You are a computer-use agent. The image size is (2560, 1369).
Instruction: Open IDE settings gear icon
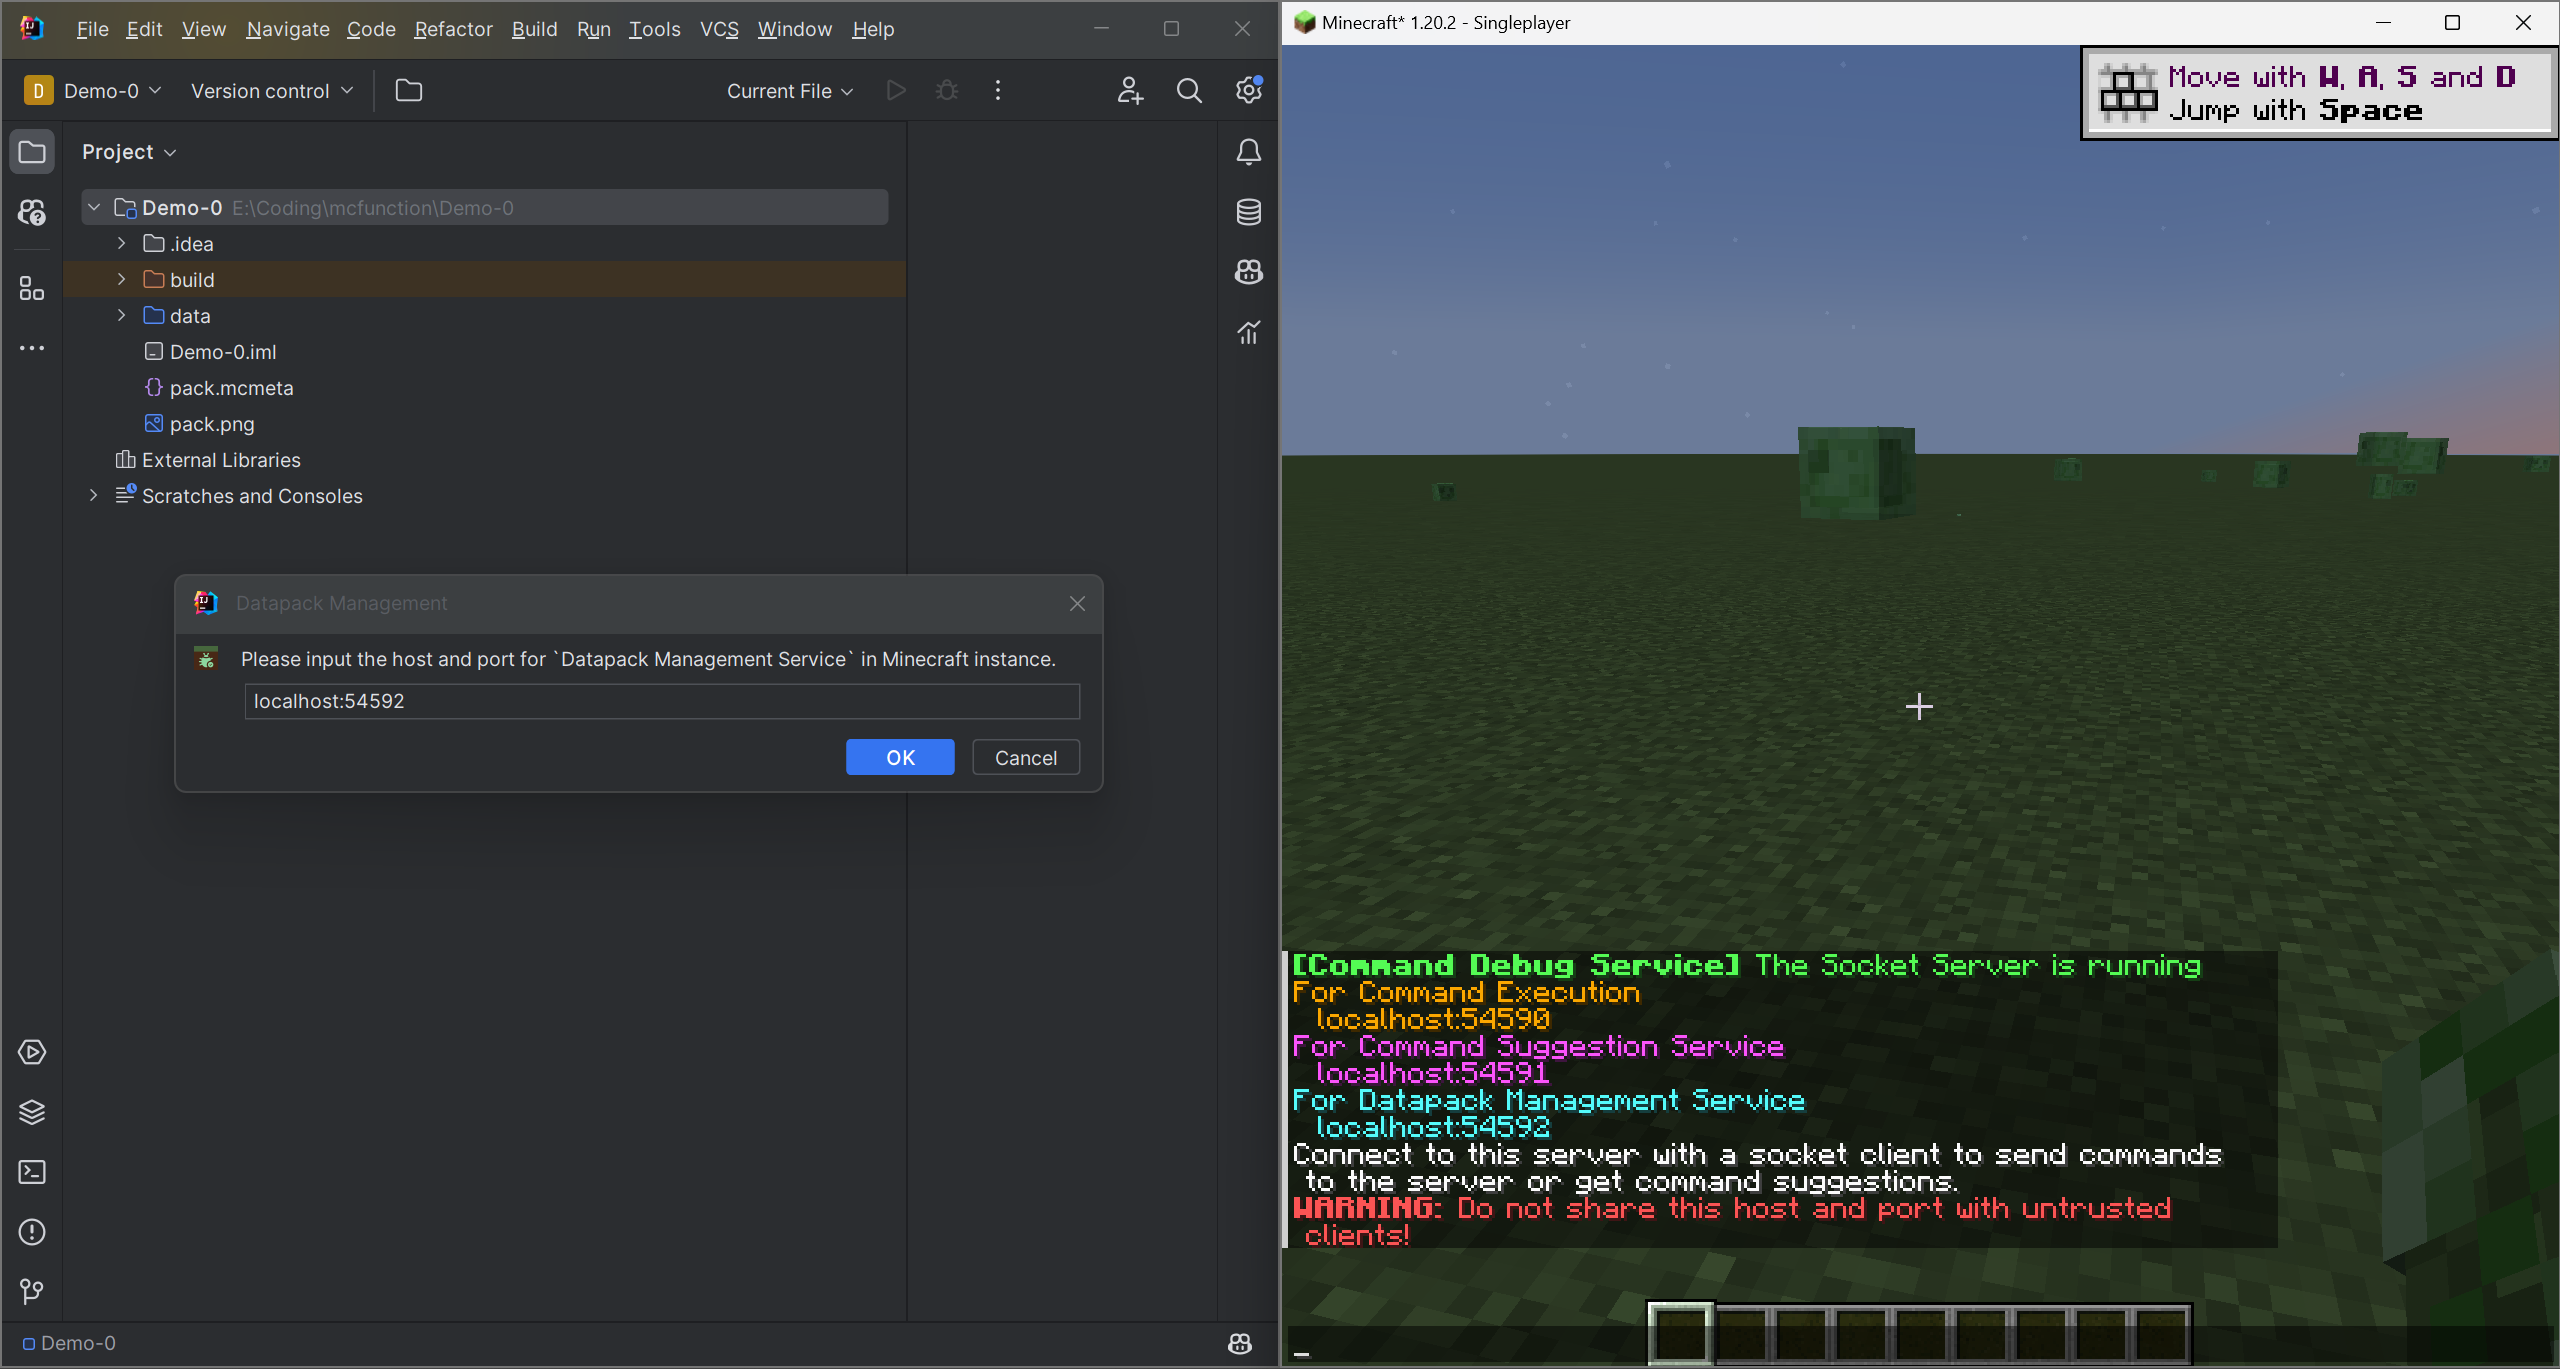(x=1248, y=91)
